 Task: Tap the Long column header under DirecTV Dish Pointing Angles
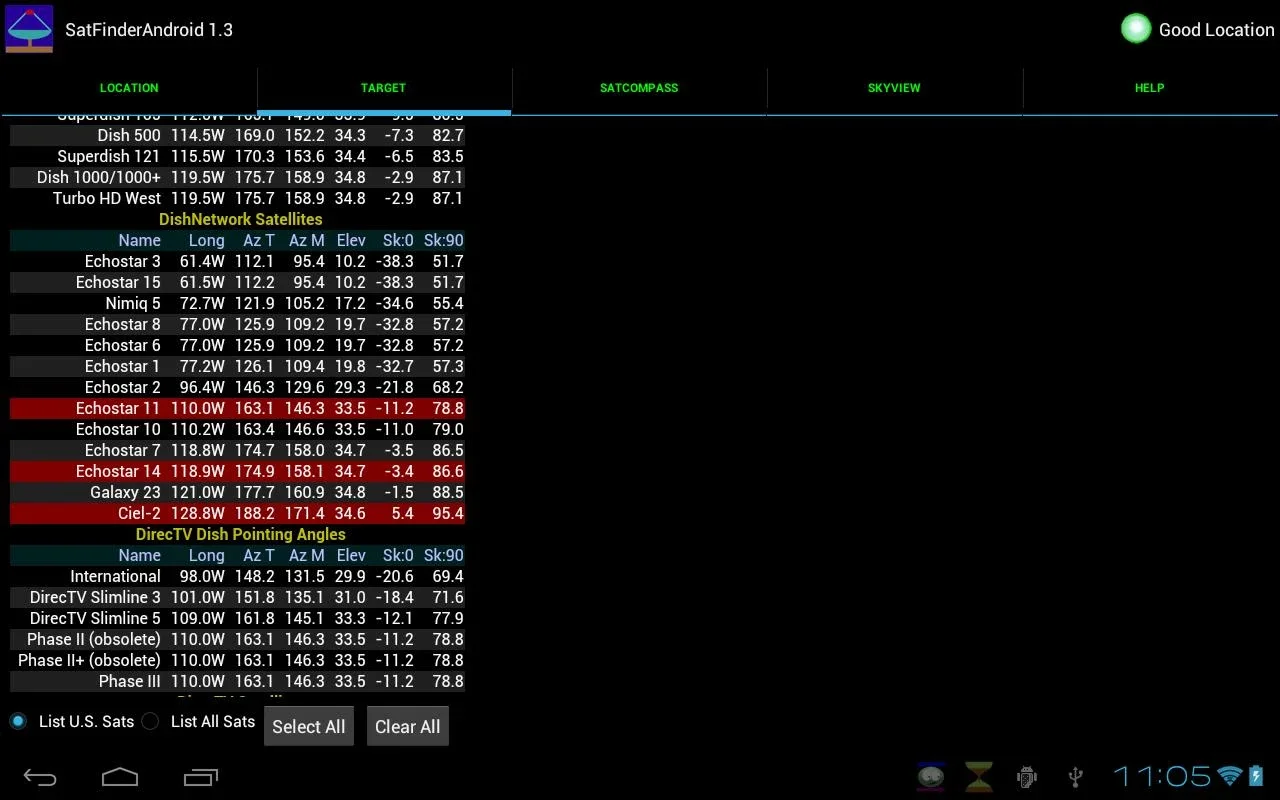tap(207, 555)
